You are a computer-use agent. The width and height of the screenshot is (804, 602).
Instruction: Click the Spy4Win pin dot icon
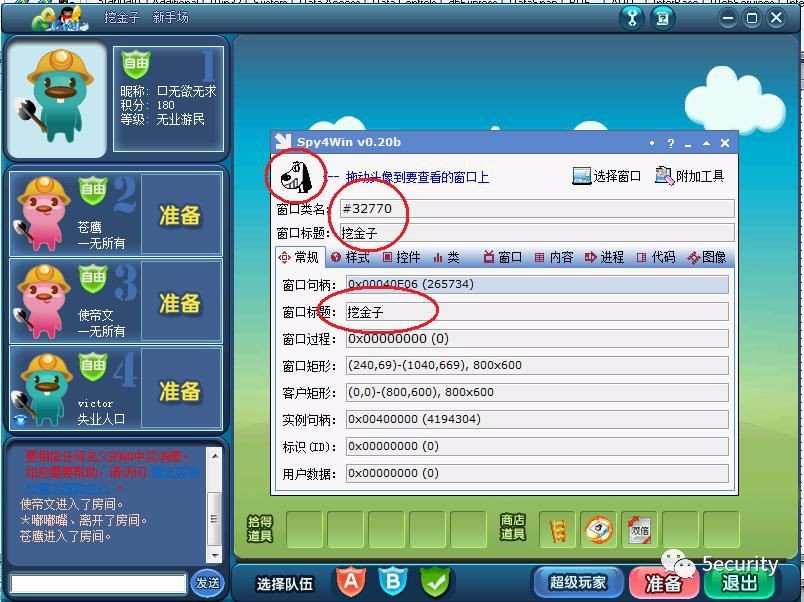click(652, 143)
